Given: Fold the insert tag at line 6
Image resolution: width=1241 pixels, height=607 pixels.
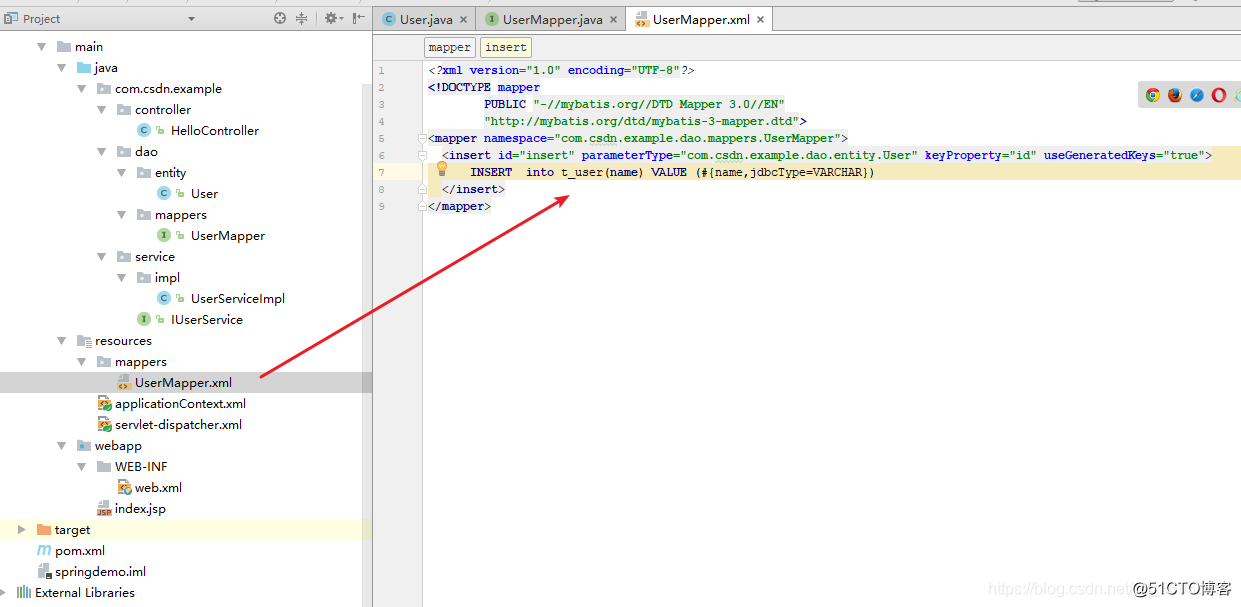Looking at the screenshot, I should pyautogui.click(x=423, y=156).
